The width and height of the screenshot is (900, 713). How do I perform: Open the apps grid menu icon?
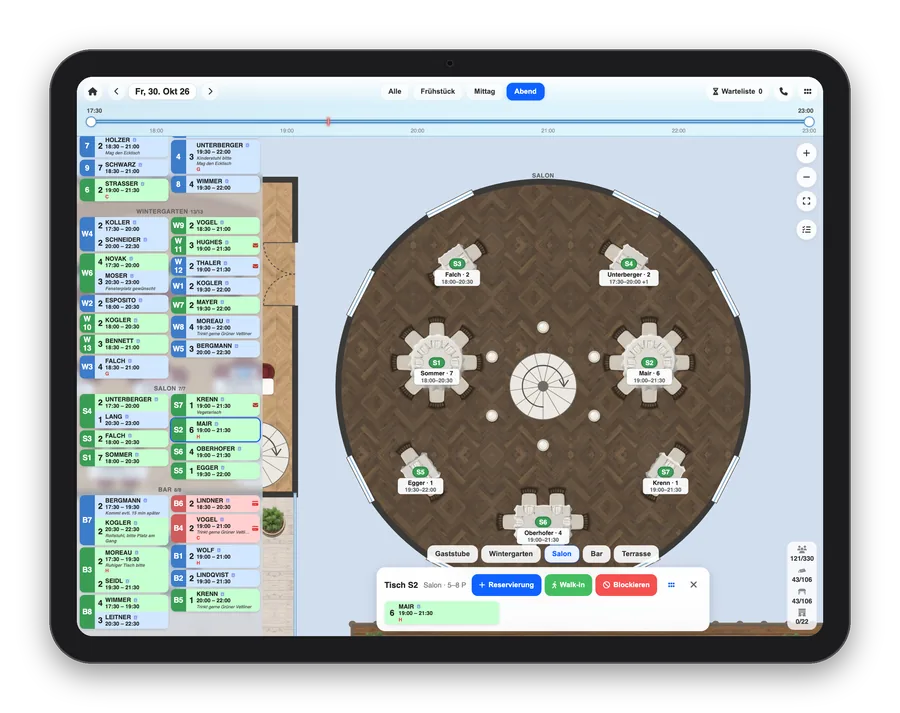pos(808,91)
